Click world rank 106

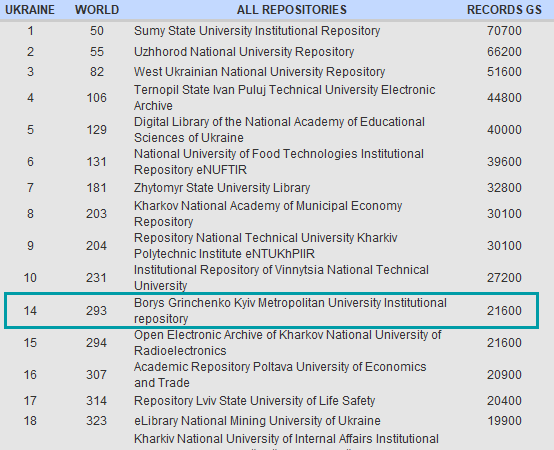click(96, 98)
